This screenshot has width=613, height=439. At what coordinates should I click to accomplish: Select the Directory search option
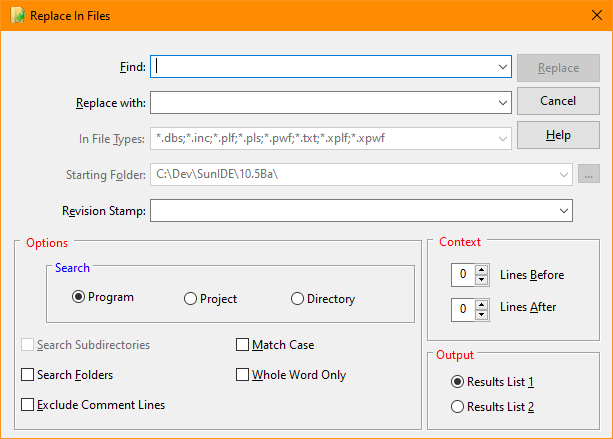coord(297,299)
